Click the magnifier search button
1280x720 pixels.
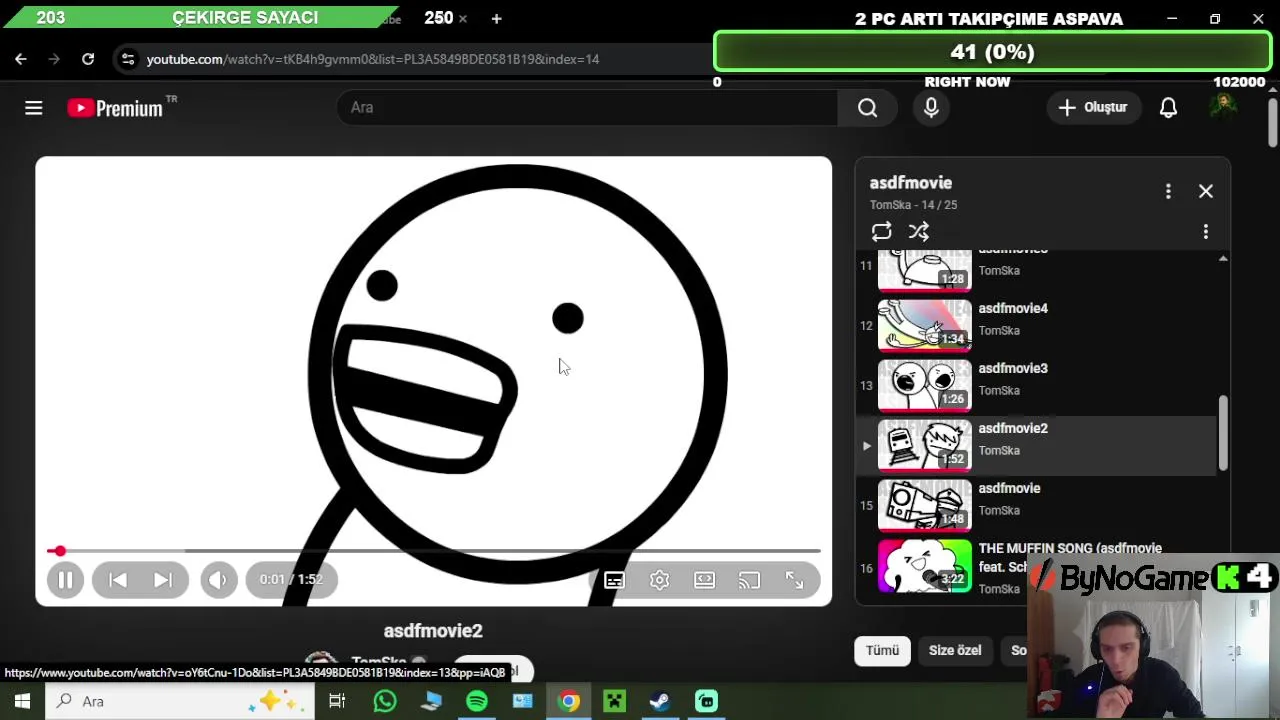867,108
